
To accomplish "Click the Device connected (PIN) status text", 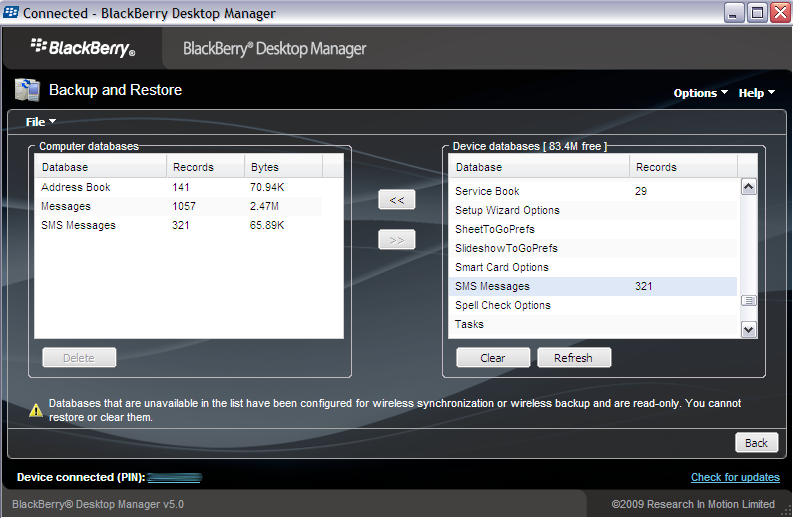I will click(81, 477).
